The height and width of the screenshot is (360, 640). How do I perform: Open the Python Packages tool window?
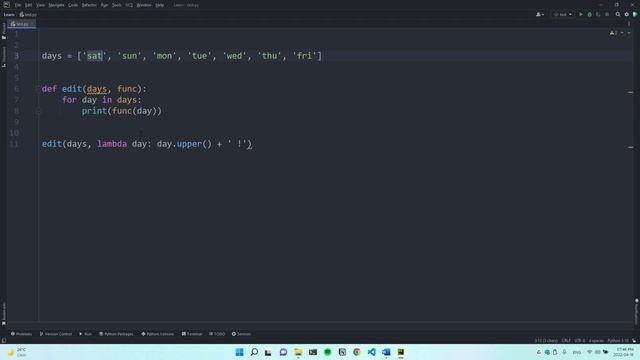point(116,334)
